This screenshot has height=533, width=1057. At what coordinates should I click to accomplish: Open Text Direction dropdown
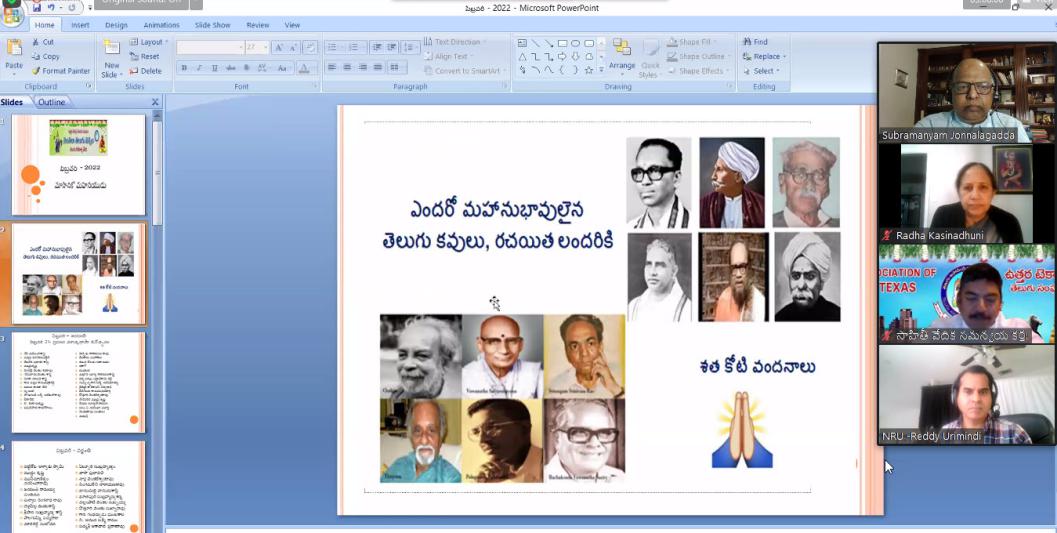pyautogui.click(x=454, y=42)
